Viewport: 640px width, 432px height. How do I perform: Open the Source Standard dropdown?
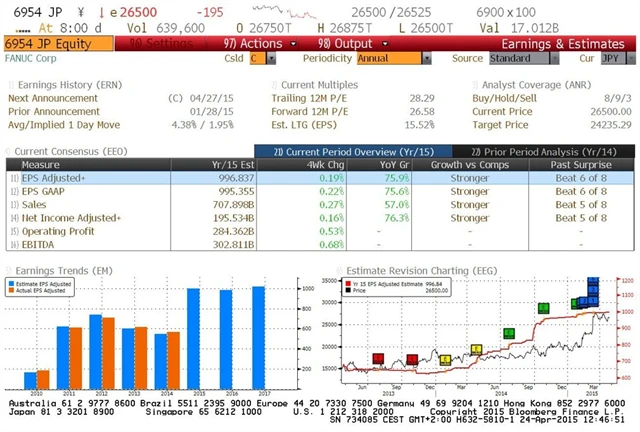point(515,59)
